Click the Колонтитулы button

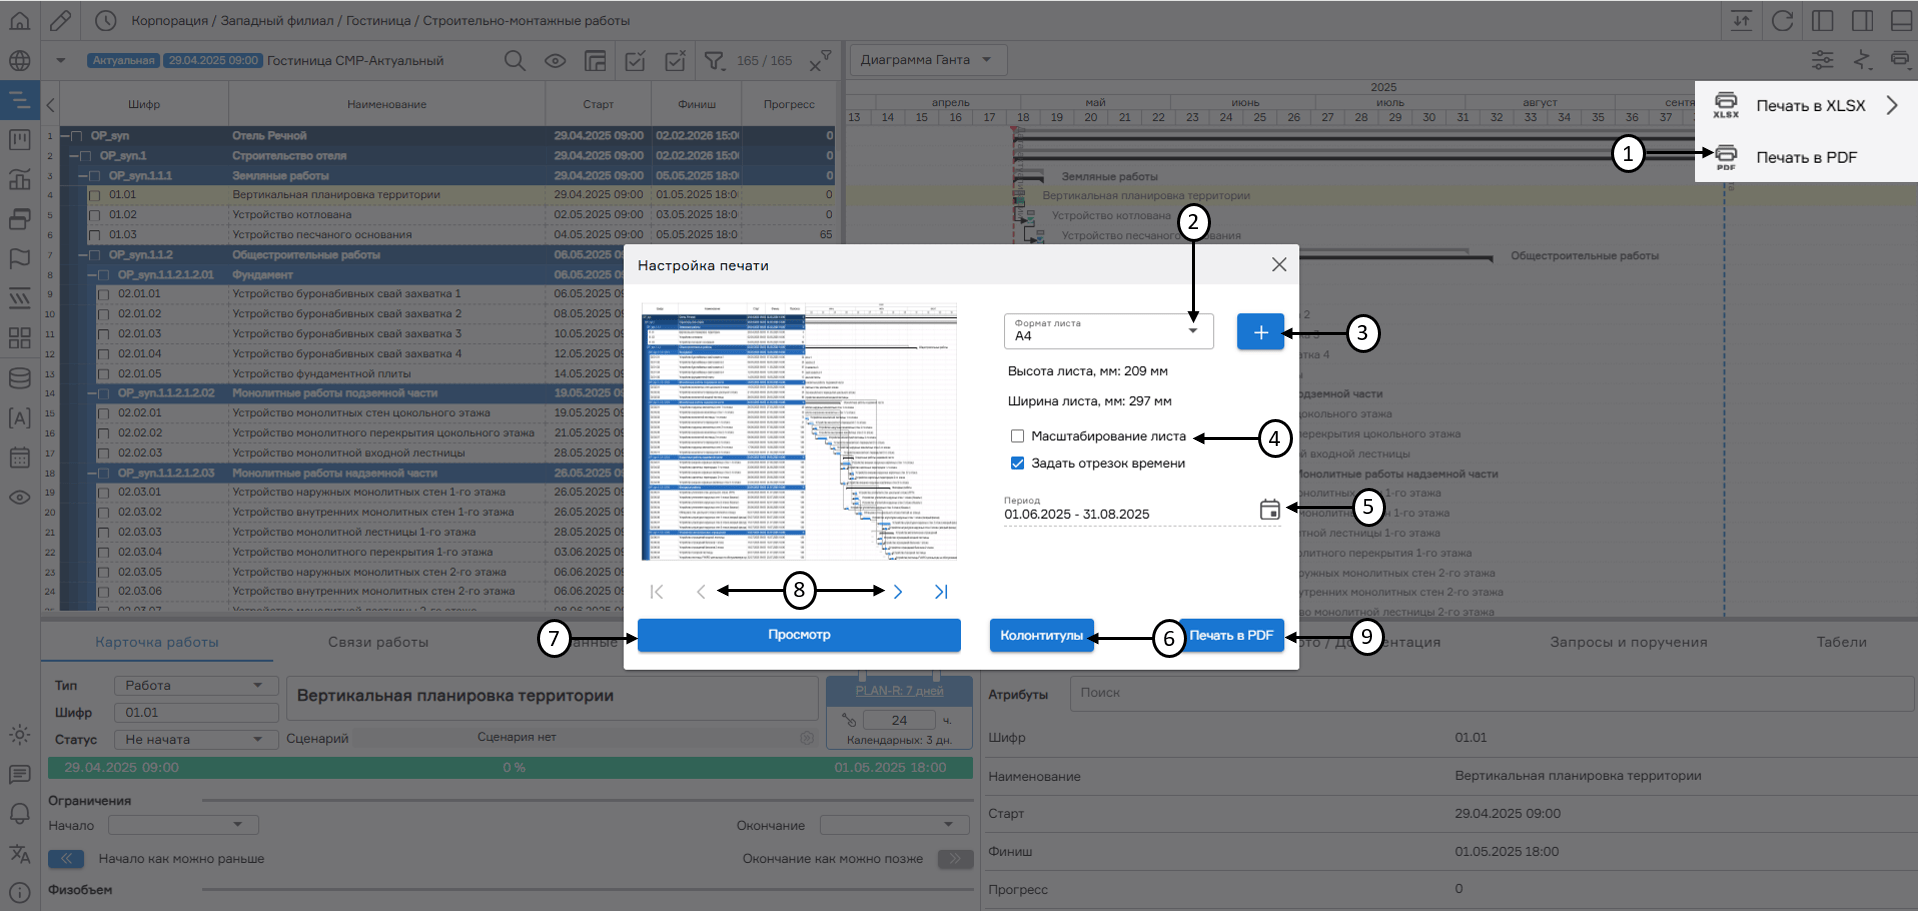pyautogui.click(x=1041, y=635)
